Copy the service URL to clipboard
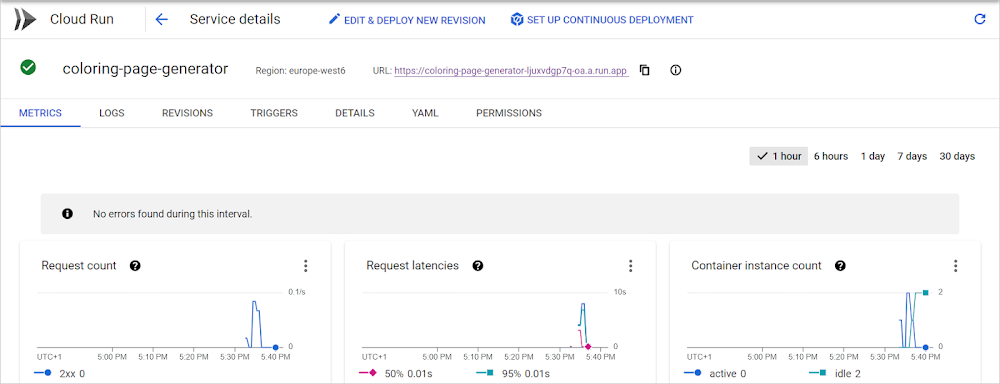 (x=645, y=70)
